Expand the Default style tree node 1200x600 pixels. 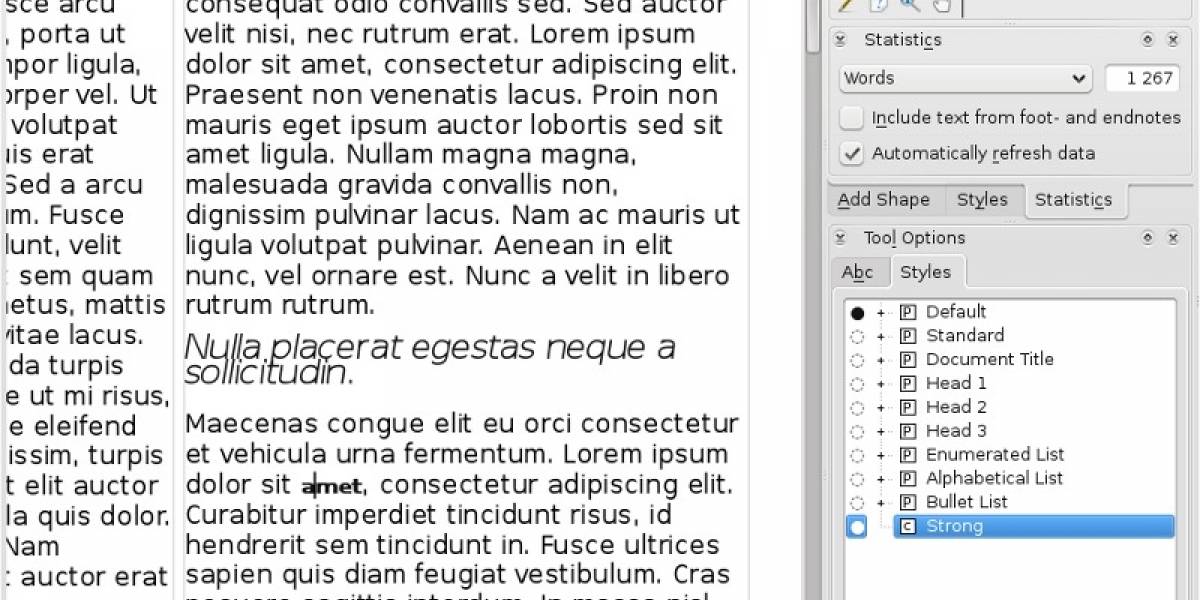click(881, 312)
